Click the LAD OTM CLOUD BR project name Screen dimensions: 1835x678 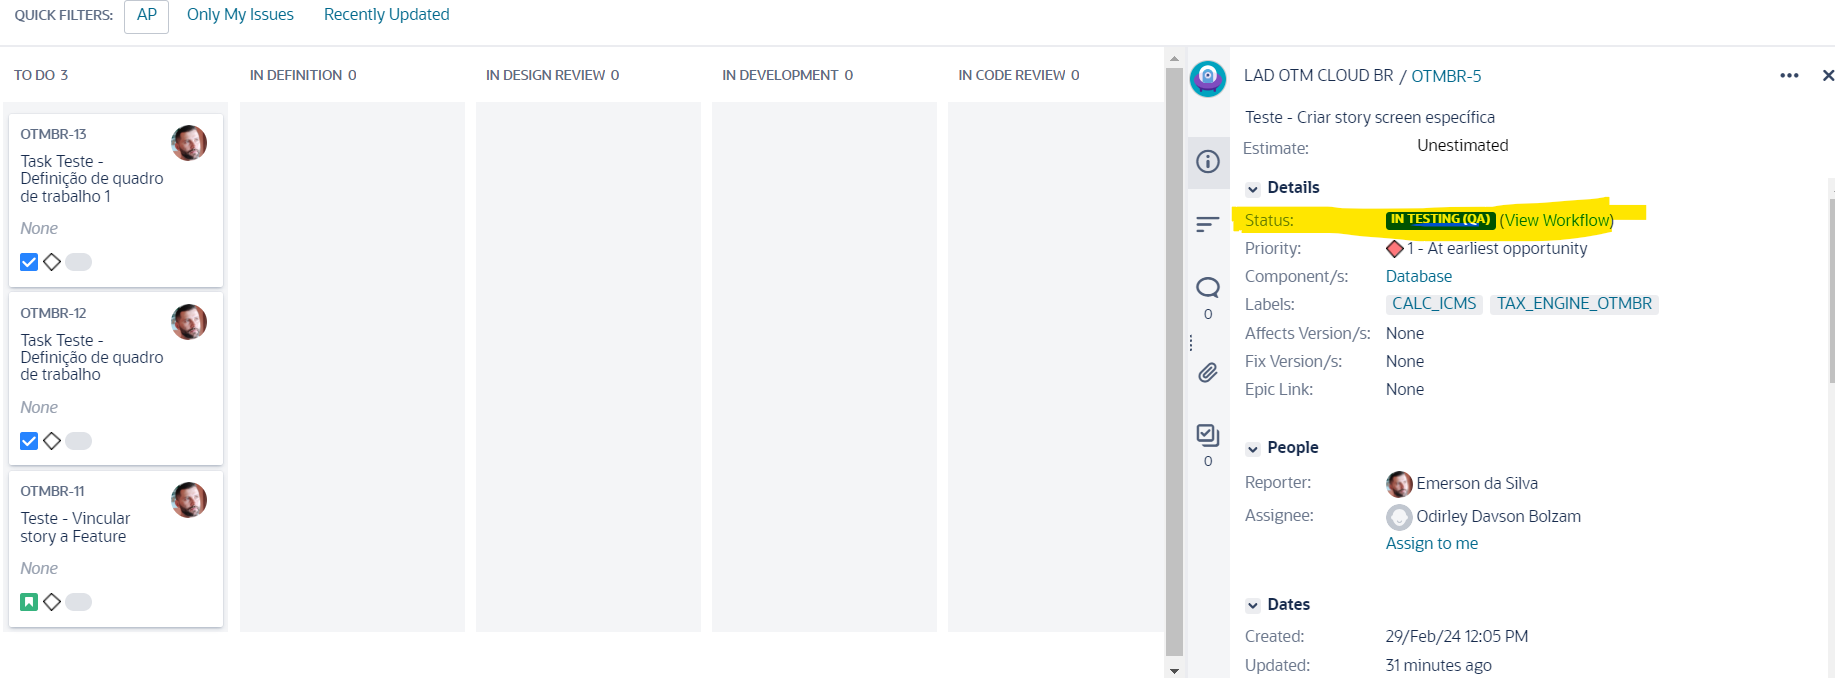pyautogui.click(x=1318, y=76)
